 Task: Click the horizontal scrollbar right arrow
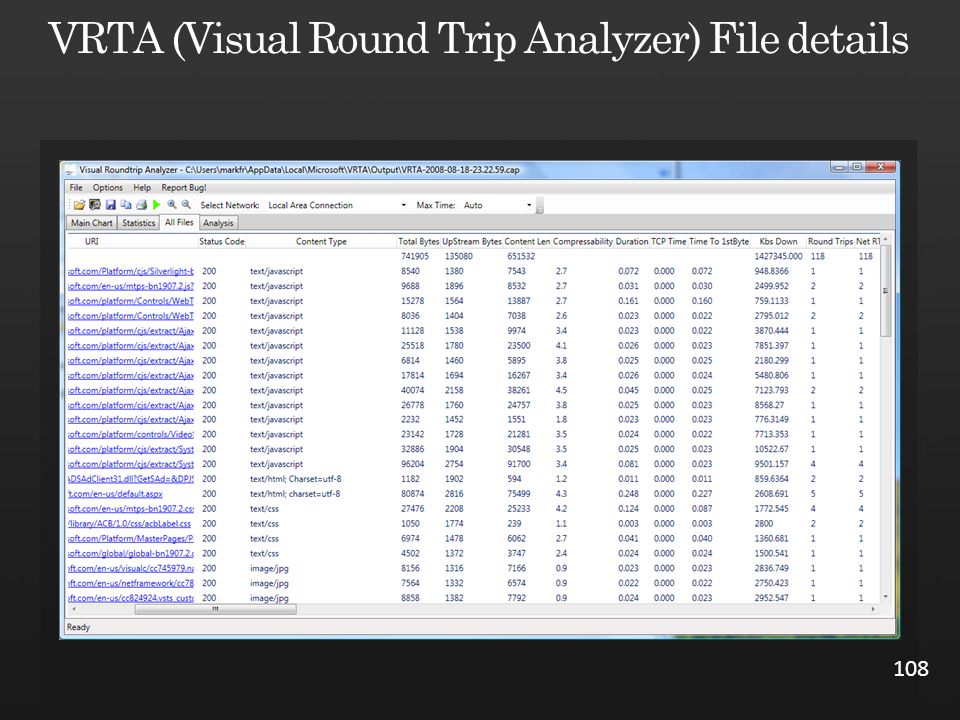[x=873, y=609]
